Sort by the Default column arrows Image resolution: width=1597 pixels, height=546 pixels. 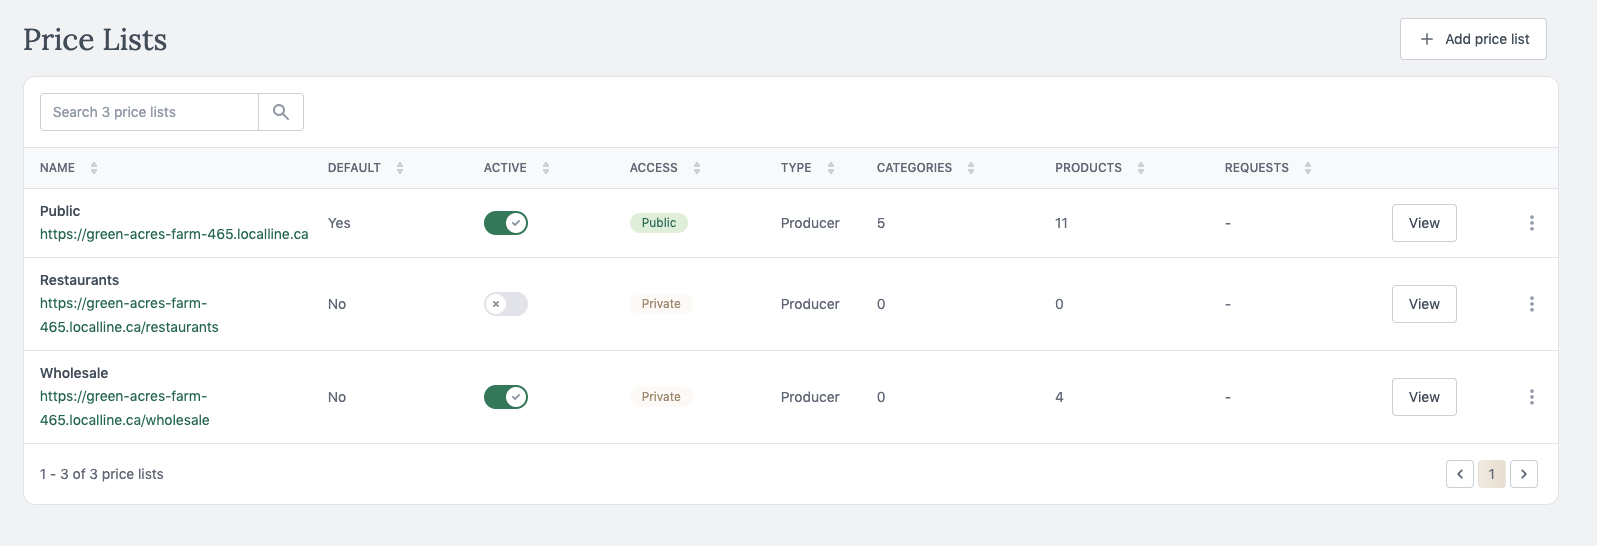400,168
